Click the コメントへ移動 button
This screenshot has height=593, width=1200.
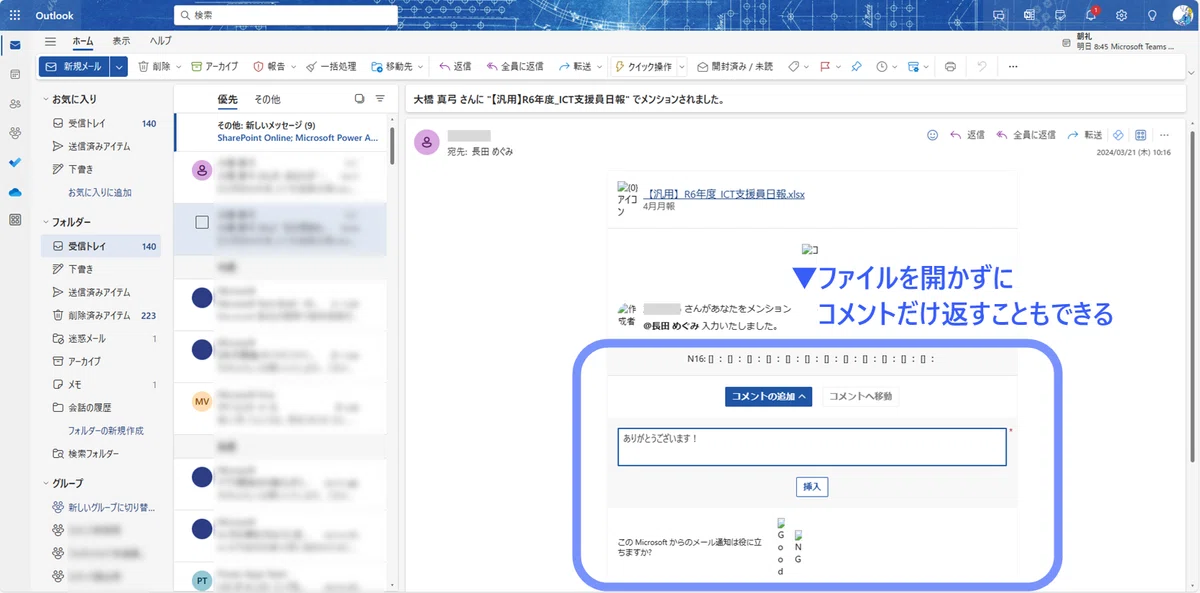860,396
